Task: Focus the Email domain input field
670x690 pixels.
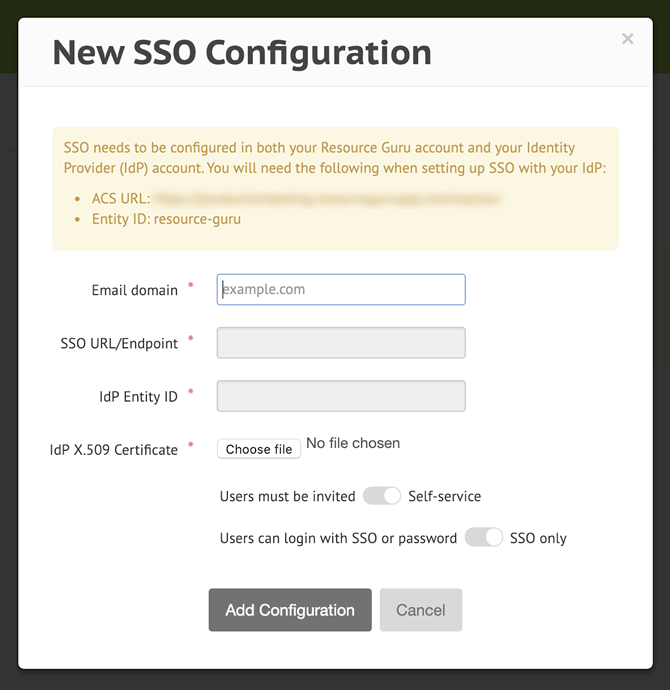Action: click(341, 290)
